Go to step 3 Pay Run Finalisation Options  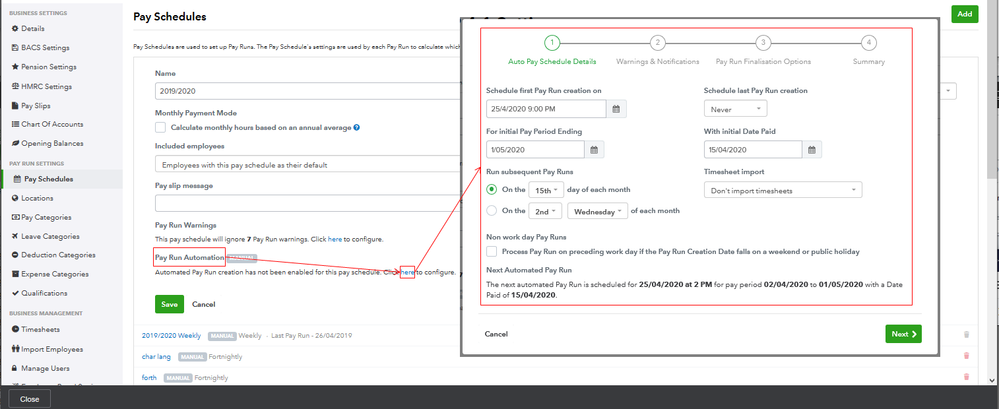[763, 43]
